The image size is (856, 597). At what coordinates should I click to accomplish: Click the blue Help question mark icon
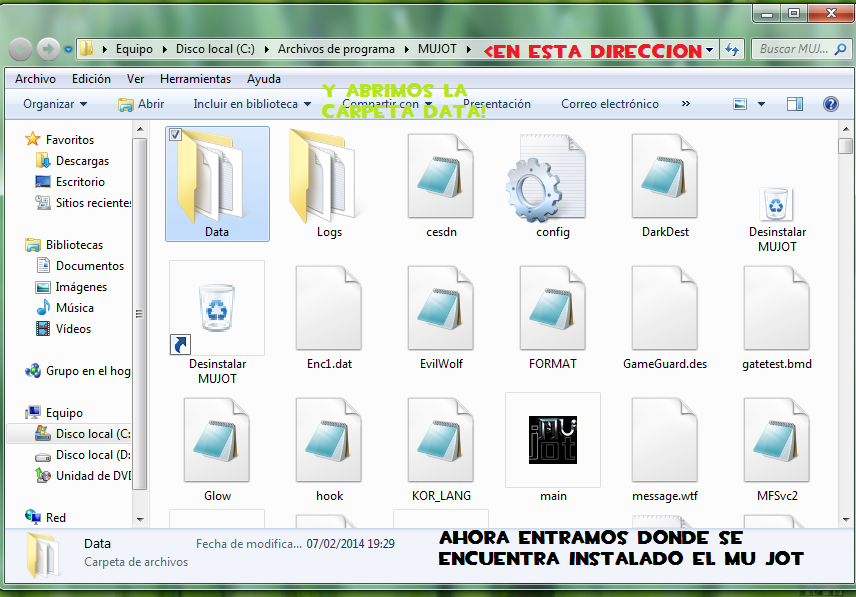coord(831,103)
